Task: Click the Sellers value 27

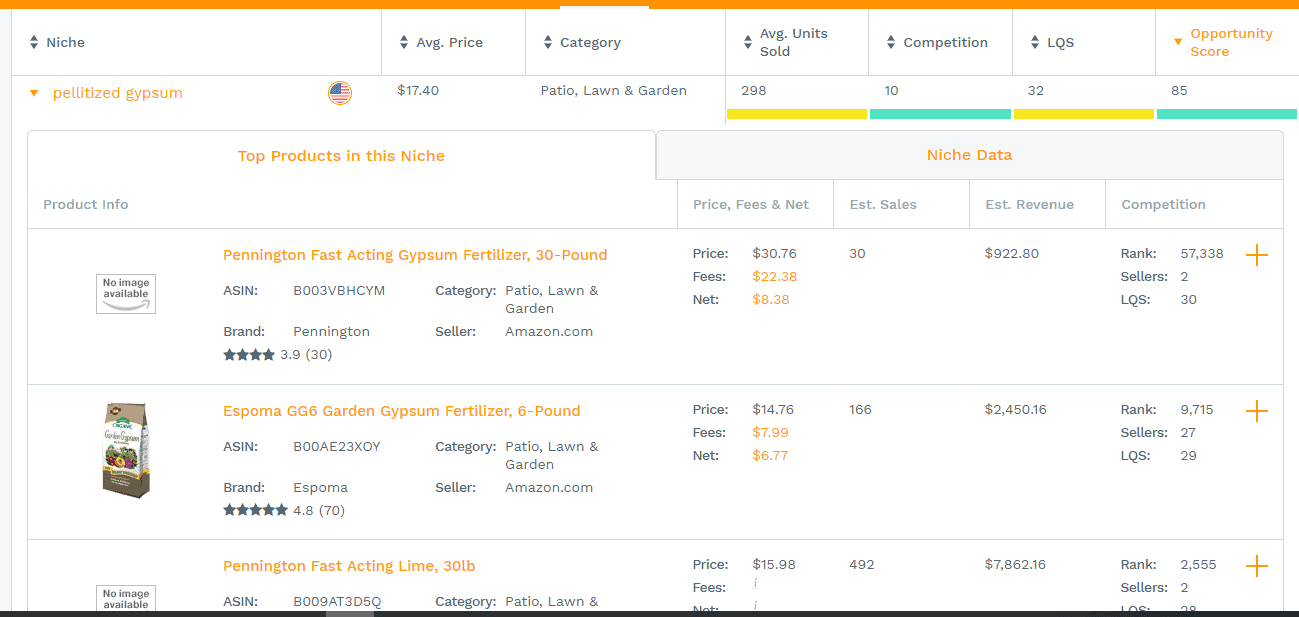Action: click(x=1189, y=433)
